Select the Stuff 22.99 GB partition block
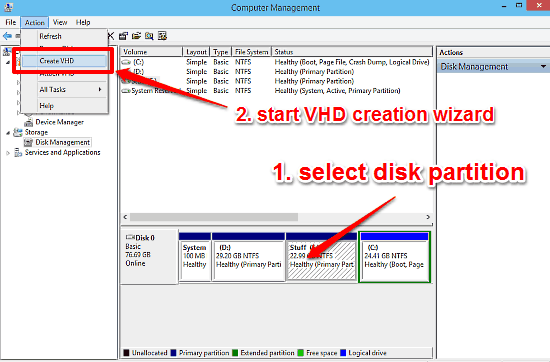The width and height of the screenshot is (550, 362). (322, 256)
